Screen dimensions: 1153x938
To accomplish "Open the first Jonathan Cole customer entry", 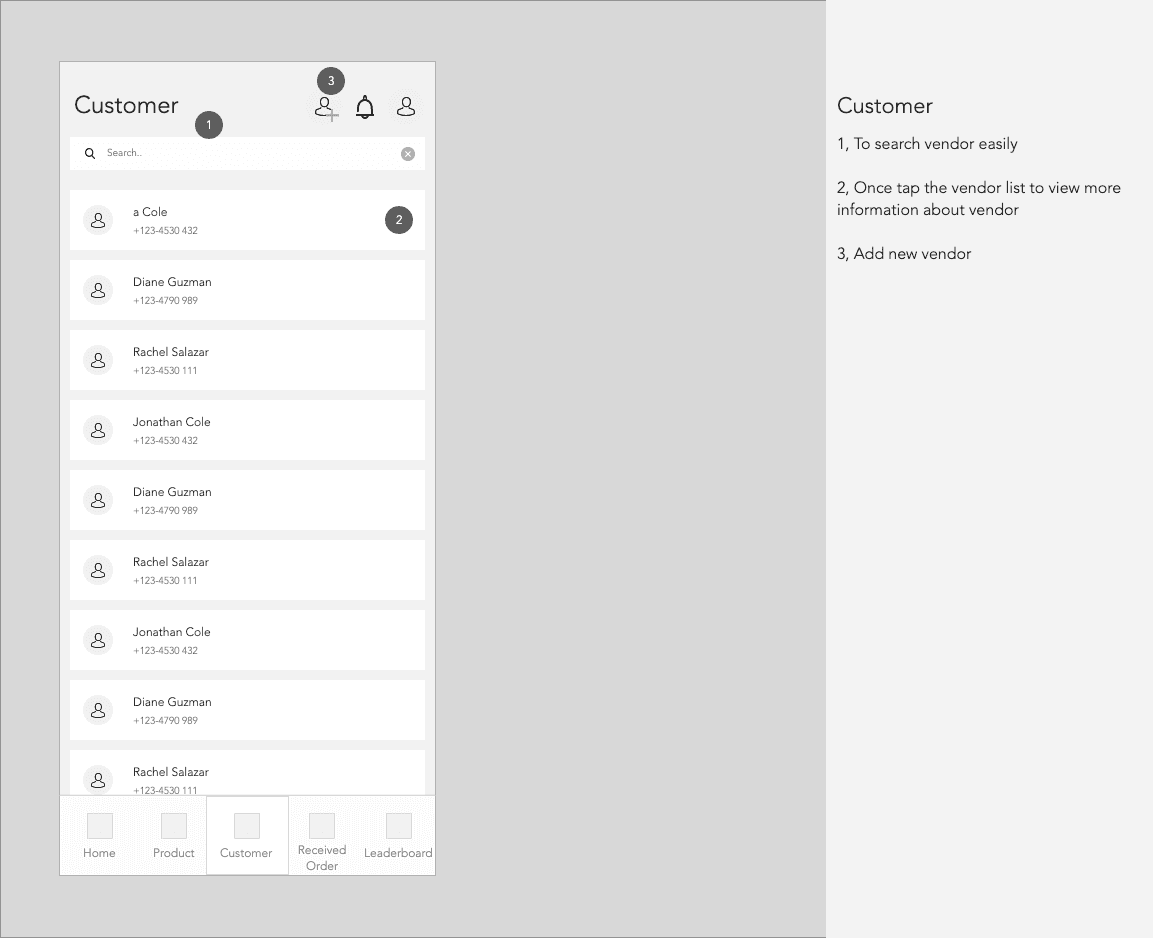I will (x=247, y=430).
